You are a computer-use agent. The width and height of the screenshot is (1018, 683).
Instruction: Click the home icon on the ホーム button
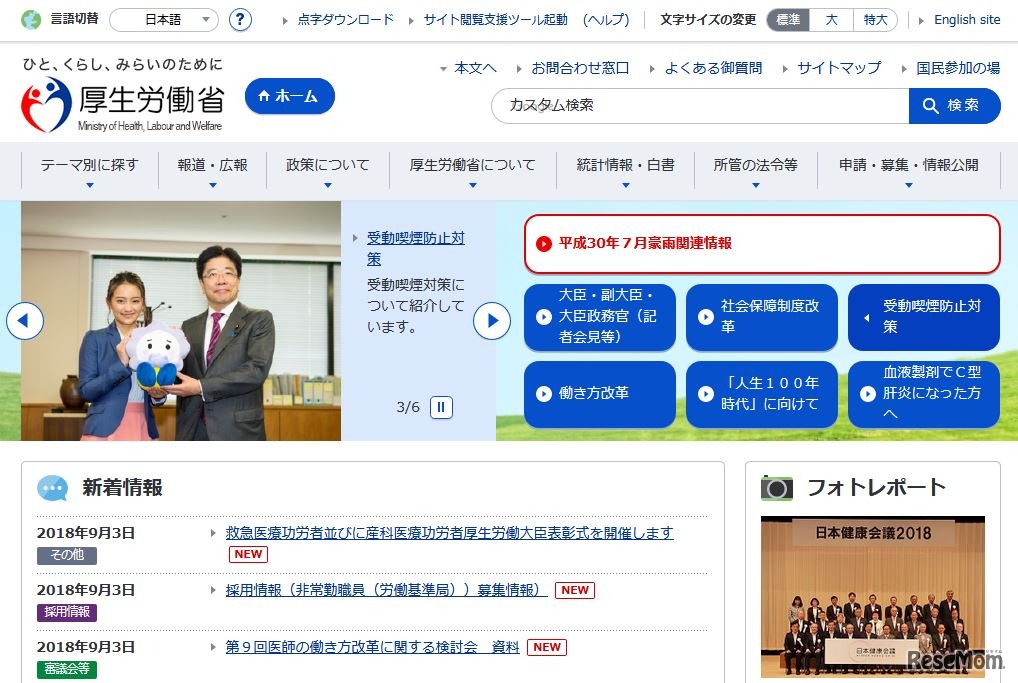(x=262, y=96)
